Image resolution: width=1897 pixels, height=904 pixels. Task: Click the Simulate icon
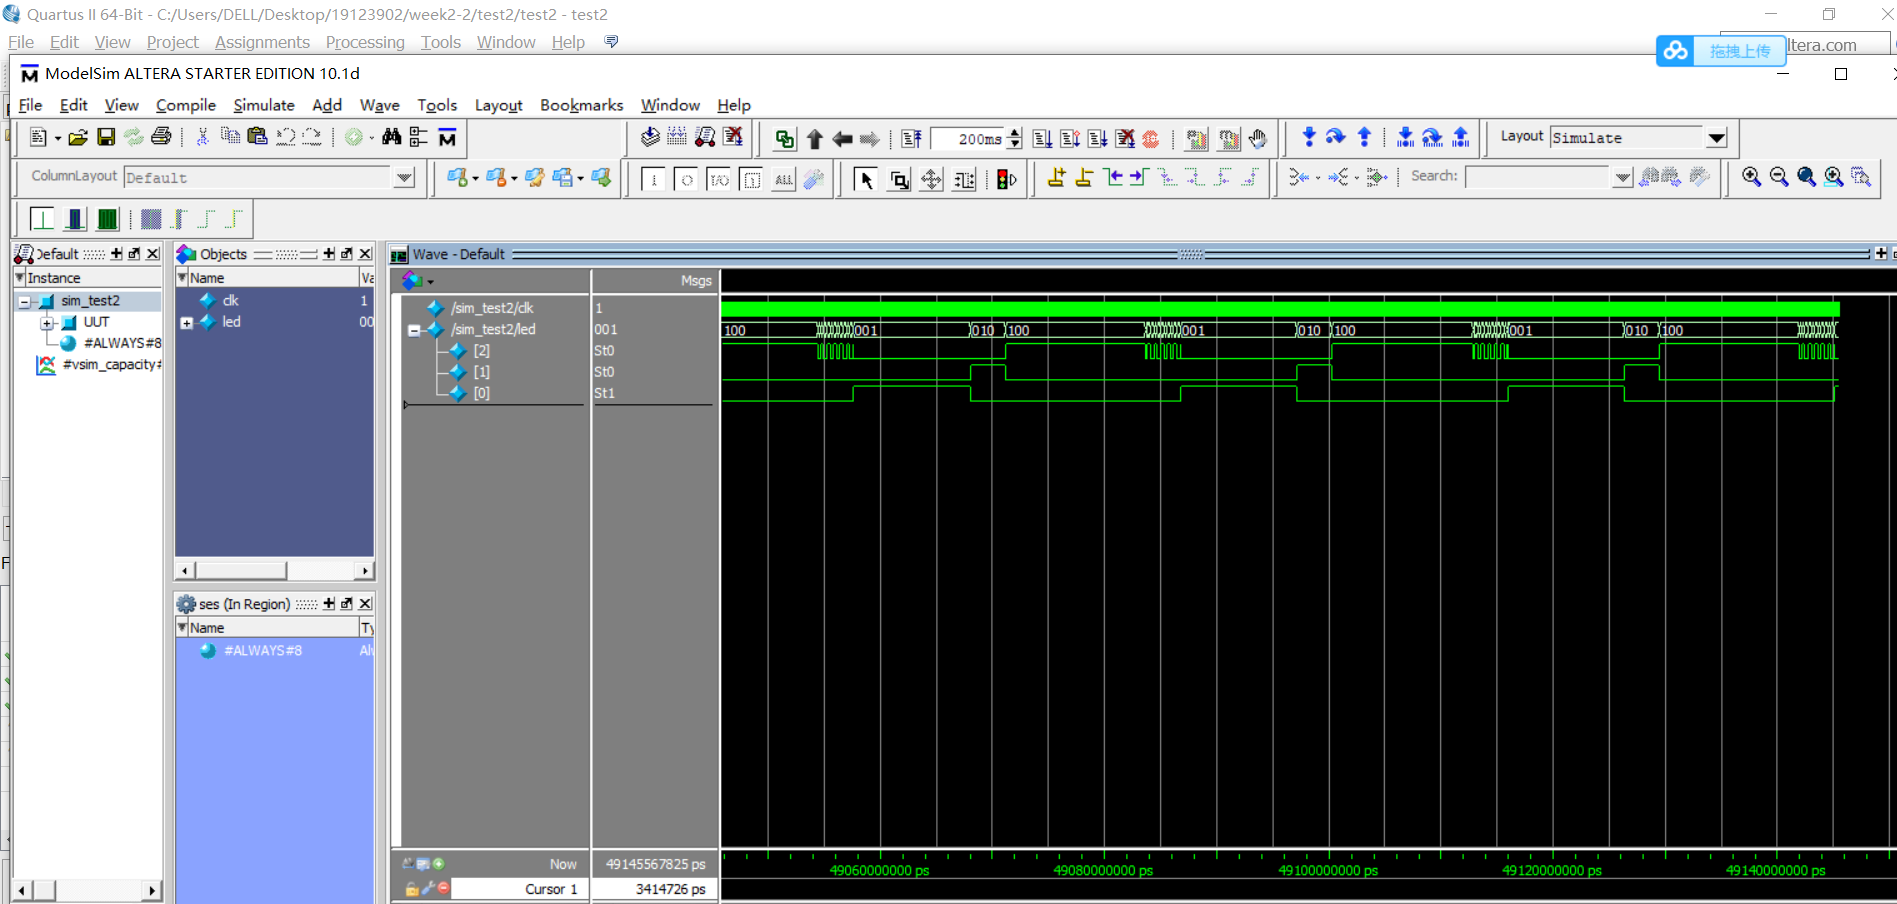tap(705, 137)
